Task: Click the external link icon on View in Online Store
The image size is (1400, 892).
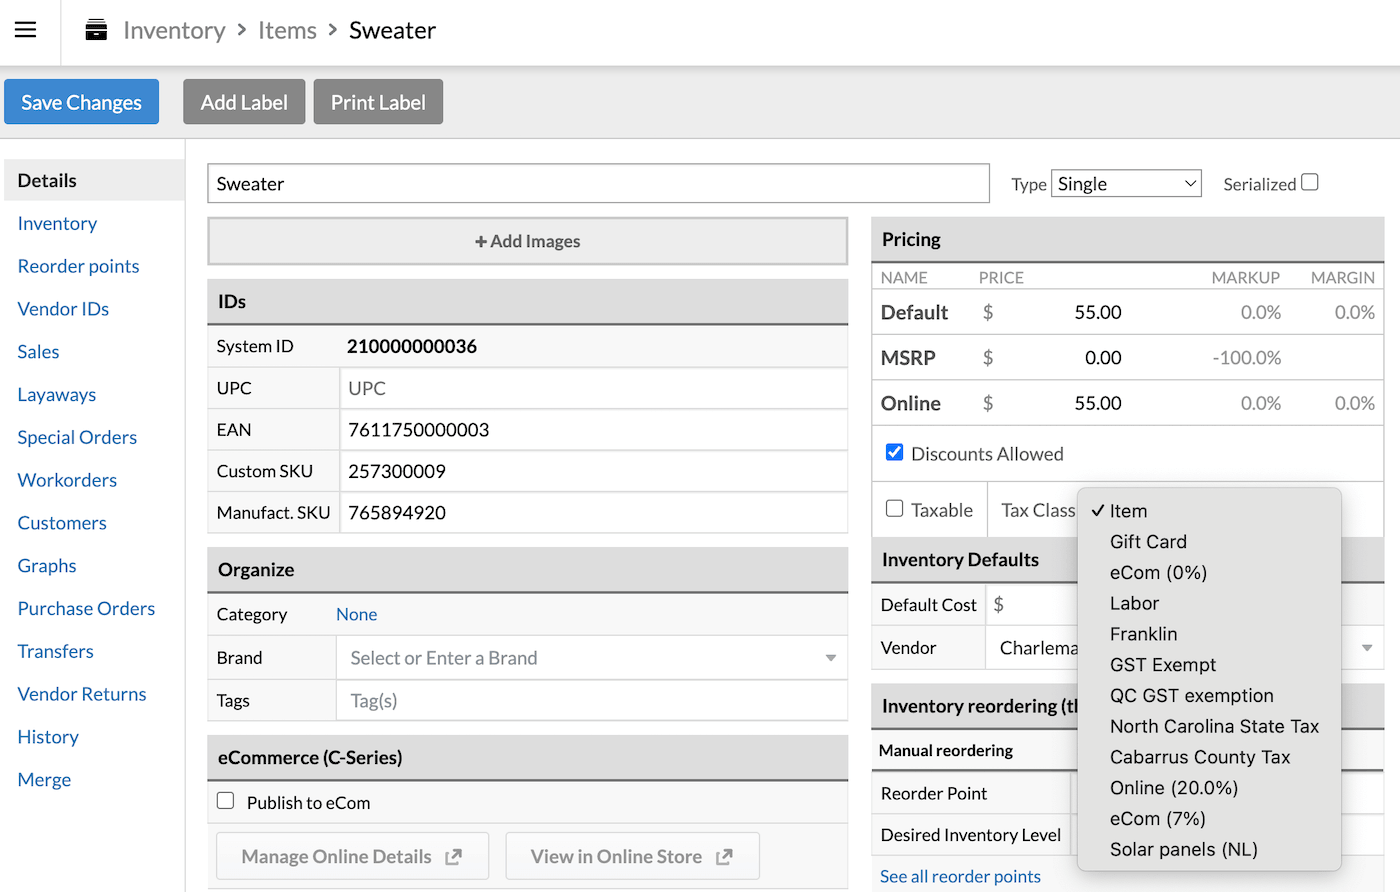Action: pos(724,857)
